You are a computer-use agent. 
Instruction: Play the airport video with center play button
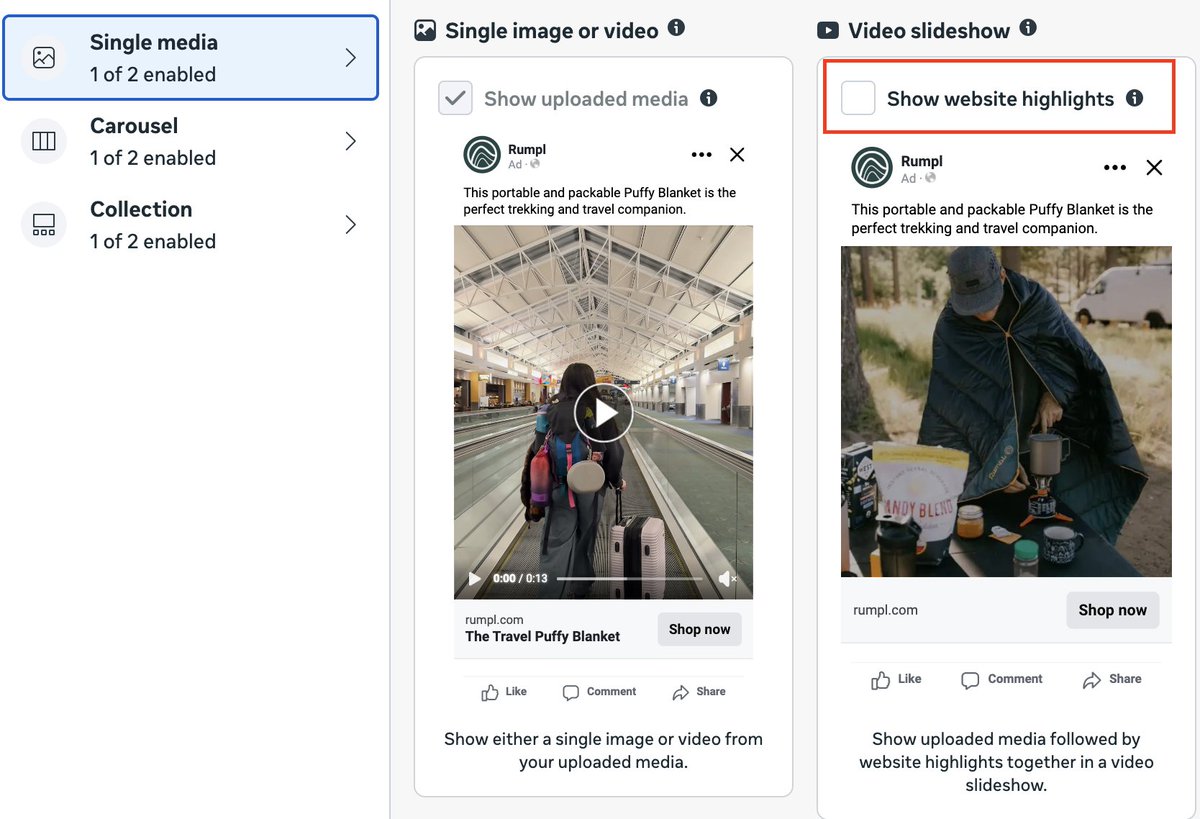tap(603, 412)
